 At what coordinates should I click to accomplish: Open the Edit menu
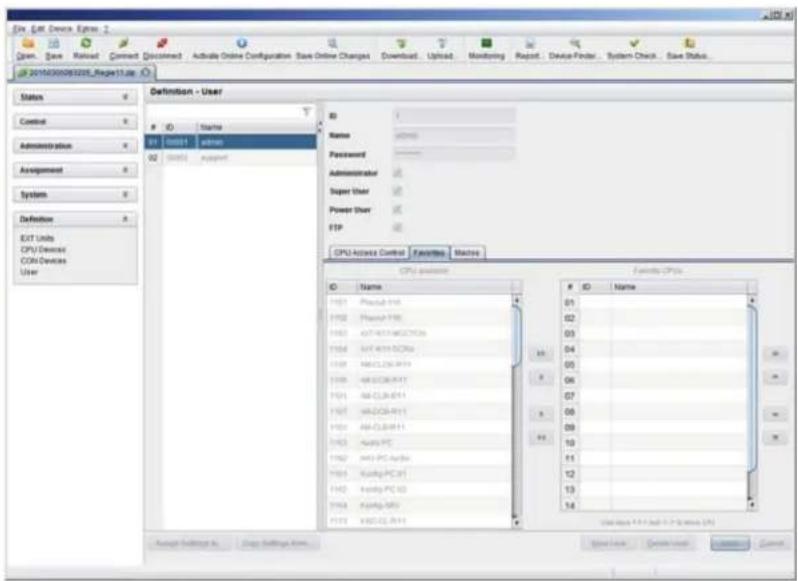(38, 28)
